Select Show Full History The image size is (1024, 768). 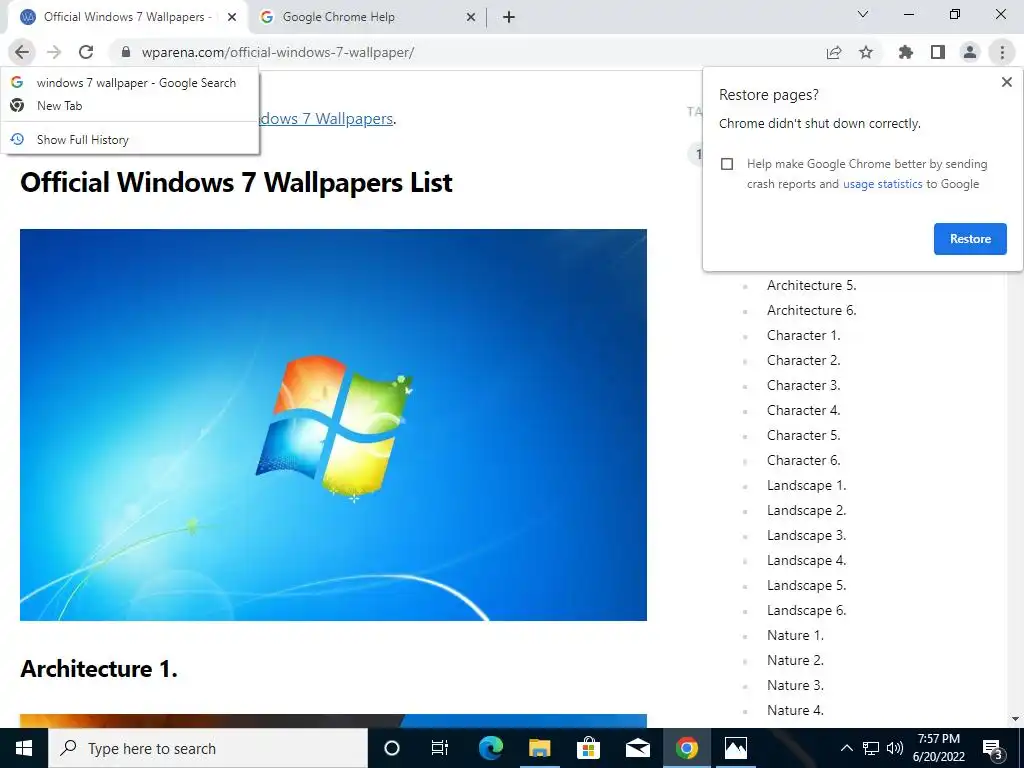[129, 140]
